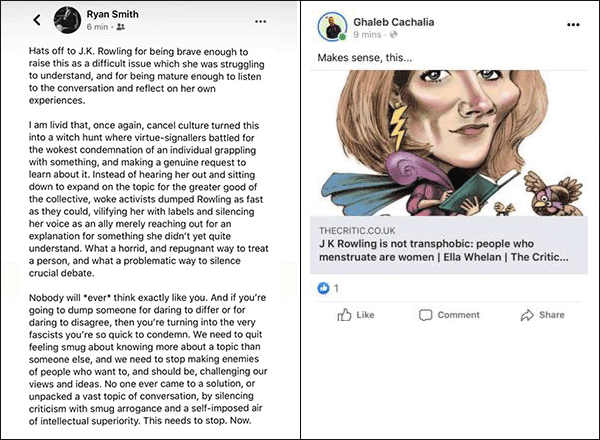The width and height of the screenshot is (600, 440).
Task: View the reaction count of 1
Action: (337, 288)
